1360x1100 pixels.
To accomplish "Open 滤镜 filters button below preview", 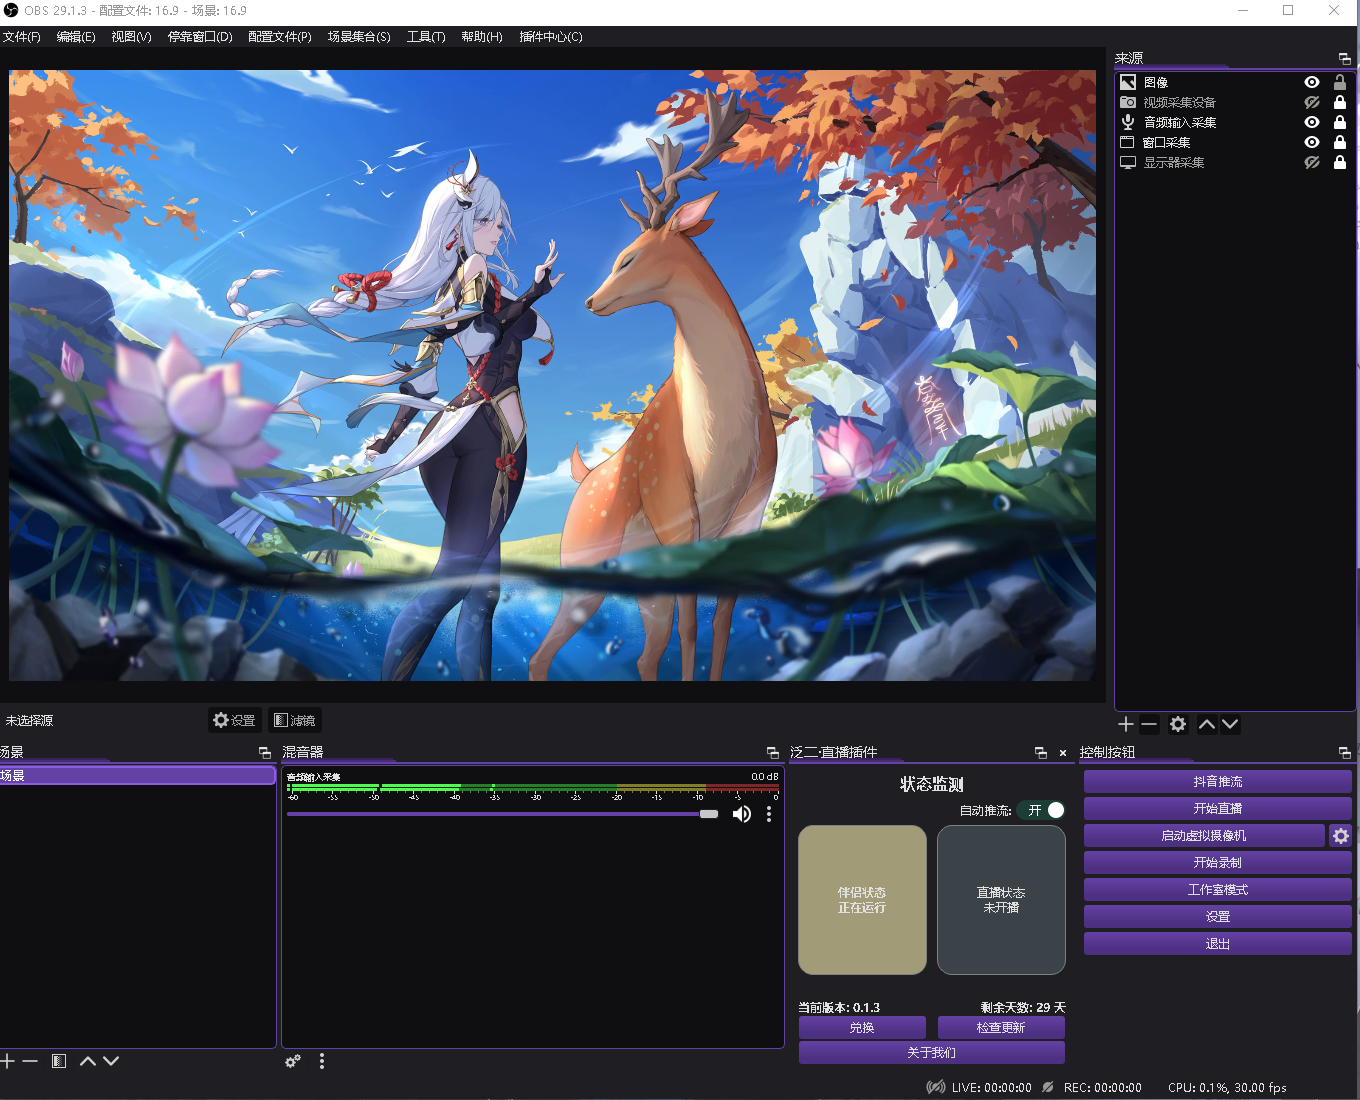I will [x=295, y=720].
